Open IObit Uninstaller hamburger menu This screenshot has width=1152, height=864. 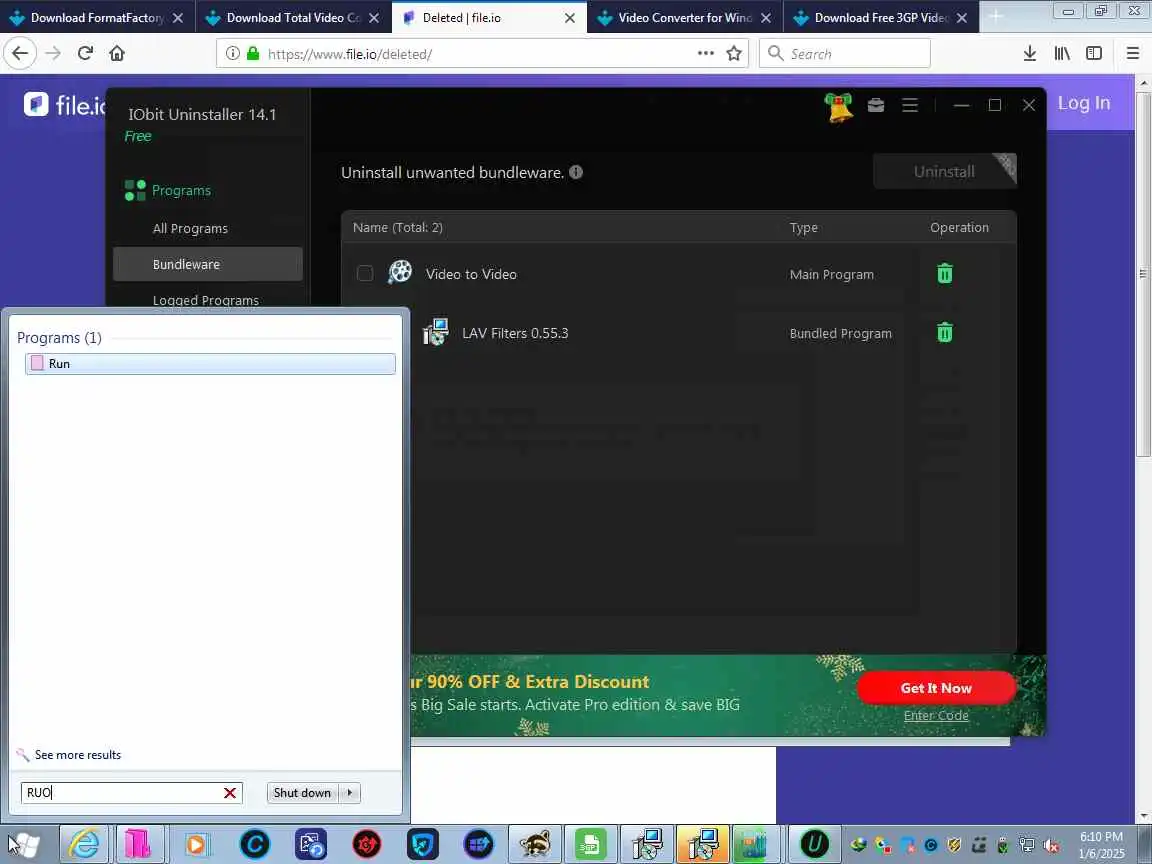click(910, 105)
